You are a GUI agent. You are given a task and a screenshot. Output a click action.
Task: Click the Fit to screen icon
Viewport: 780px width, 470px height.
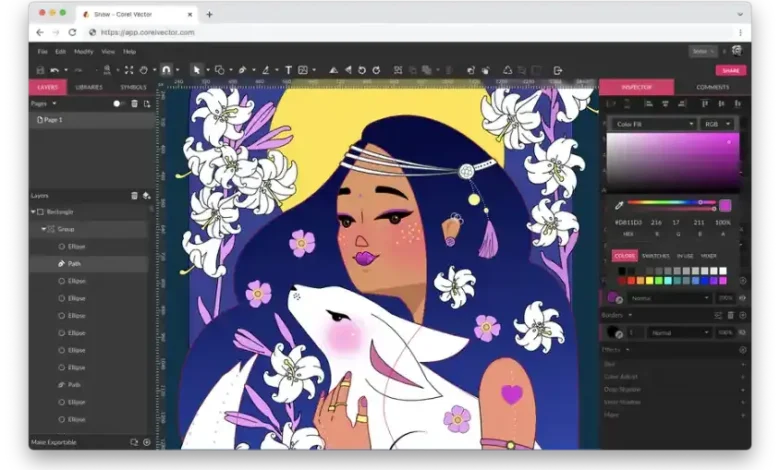pyautogui.click(x=129, y=70)
